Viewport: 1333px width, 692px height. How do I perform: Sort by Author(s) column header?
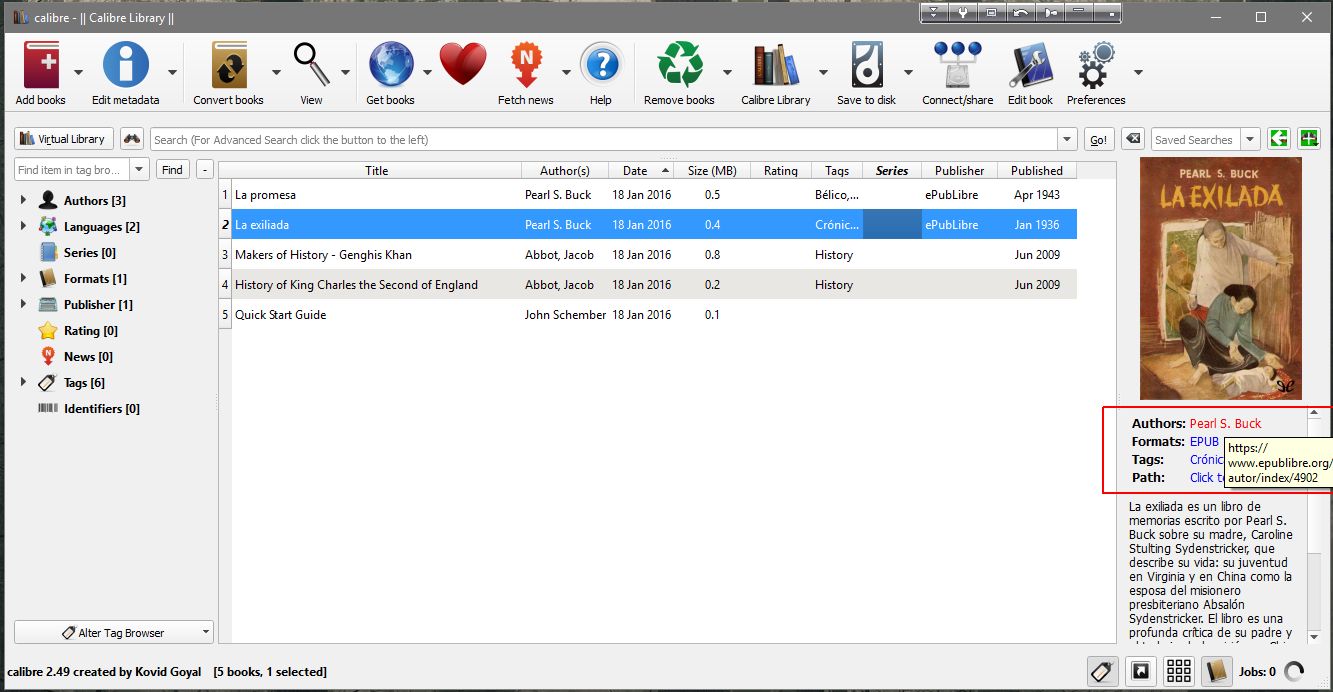565,170
